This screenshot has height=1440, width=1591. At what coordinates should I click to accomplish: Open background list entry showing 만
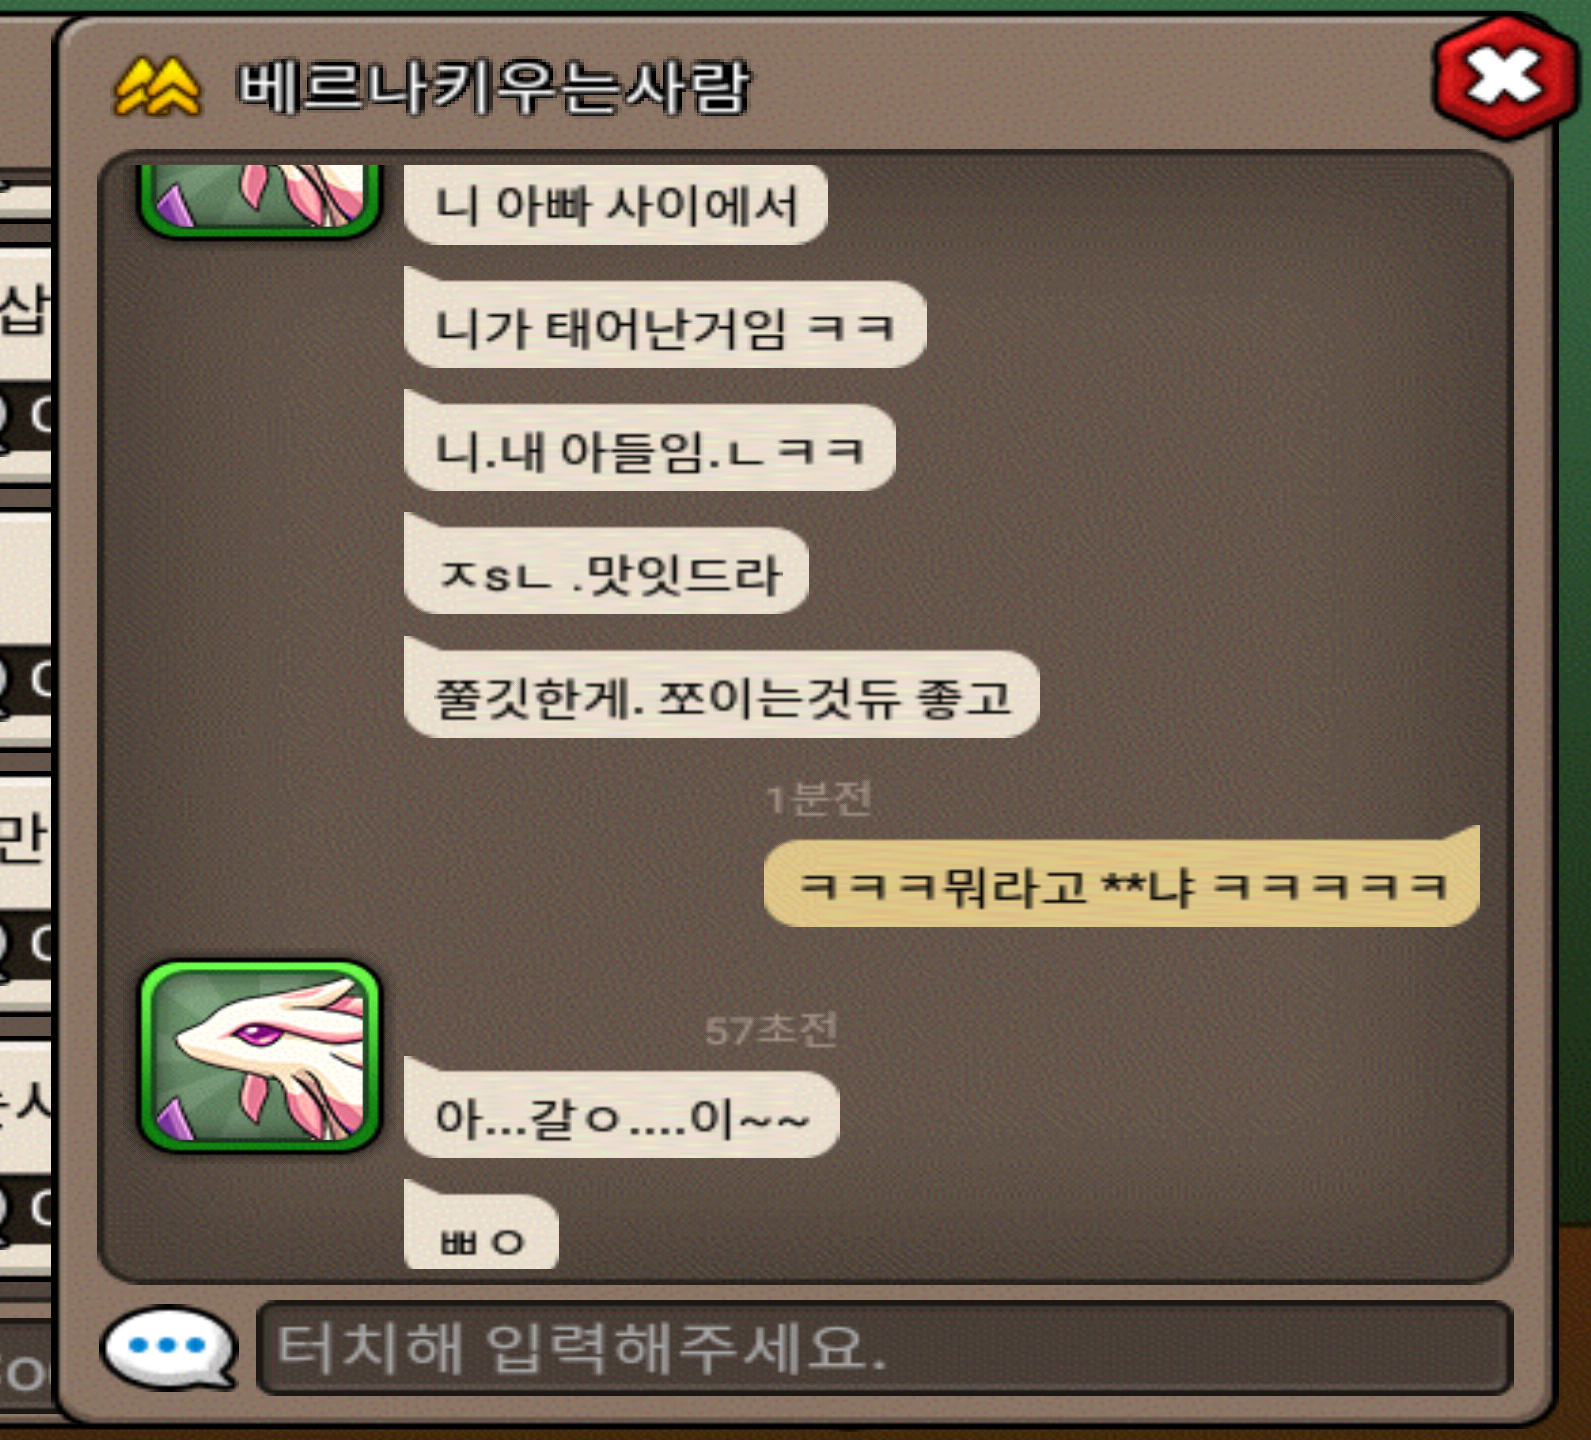[25, 838]
